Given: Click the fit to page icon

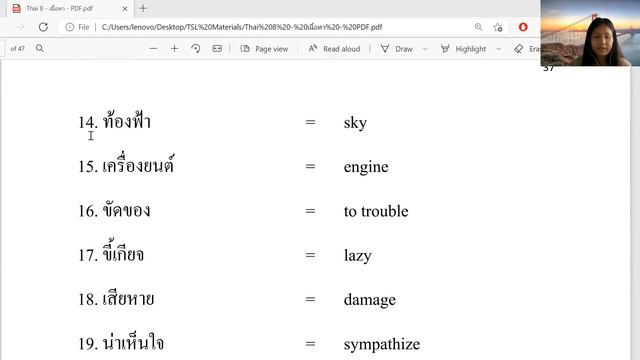Looking at the screenshot, I should (217, 49).
